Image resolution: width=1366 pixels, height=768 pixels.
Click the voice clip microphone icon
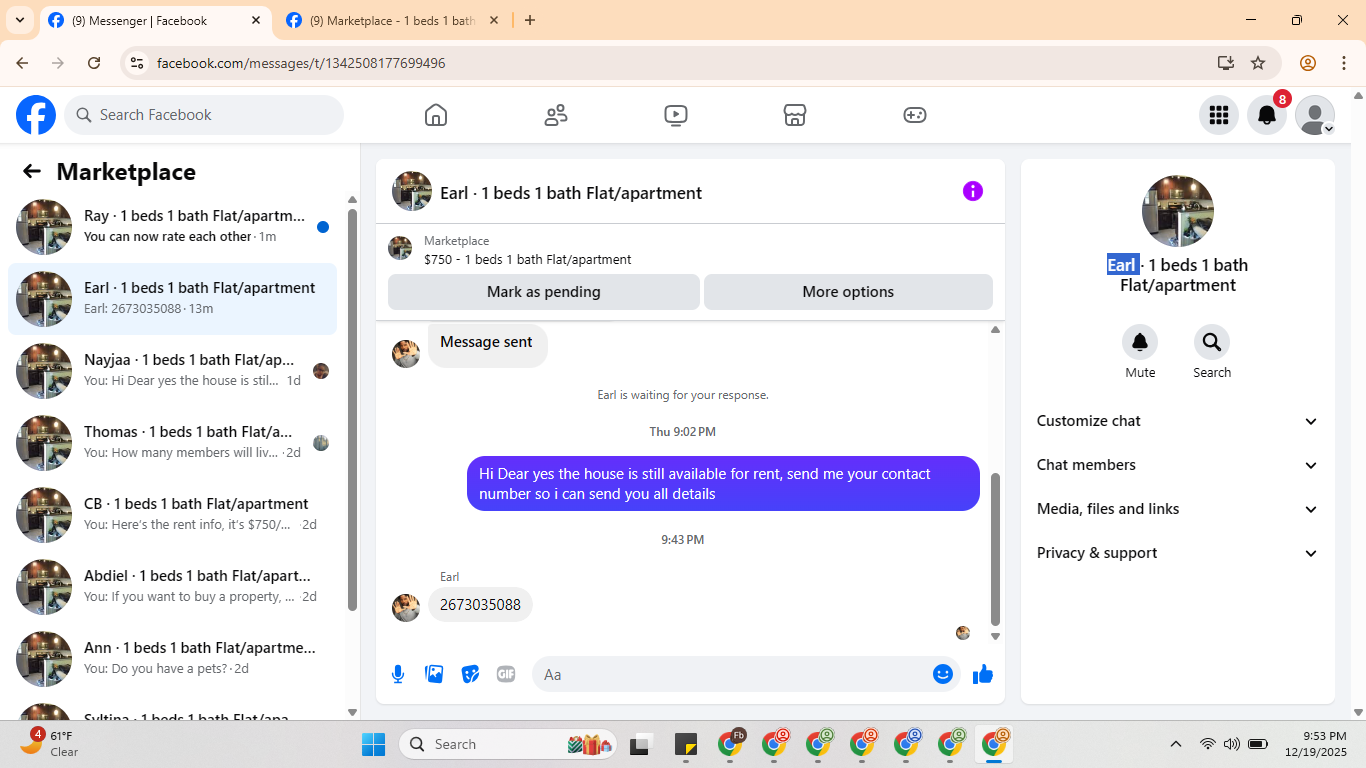(x=398, y=674)
